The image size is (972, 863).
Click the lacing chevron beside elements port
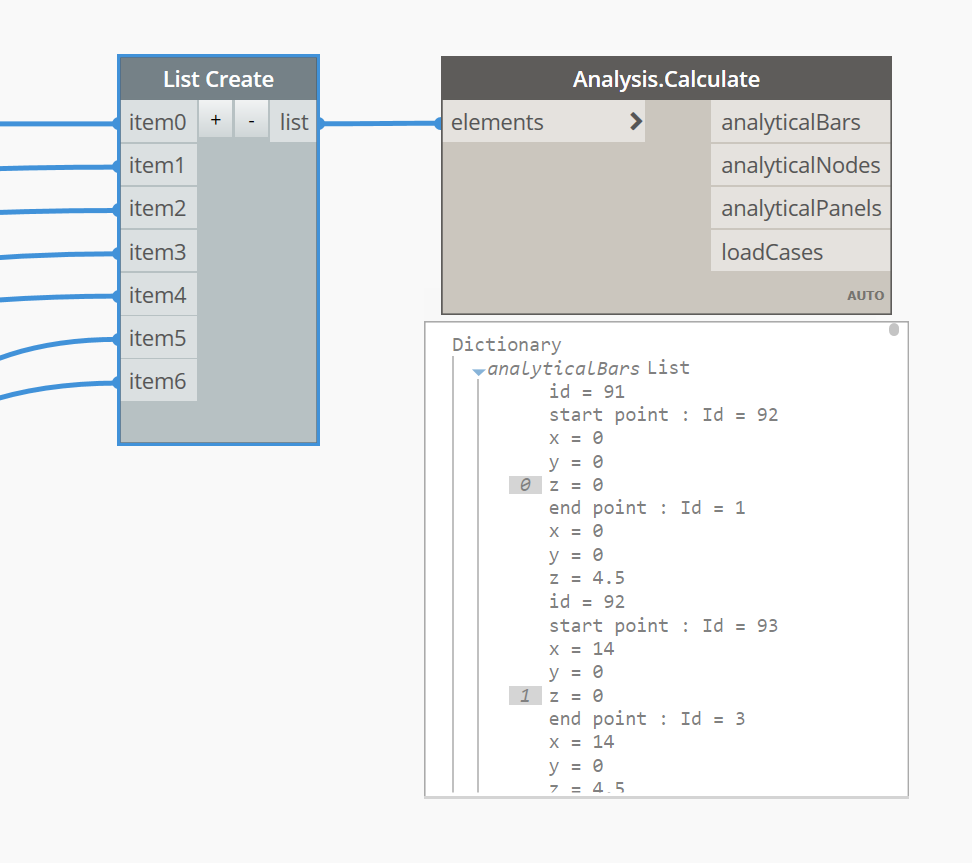point(636,122)
